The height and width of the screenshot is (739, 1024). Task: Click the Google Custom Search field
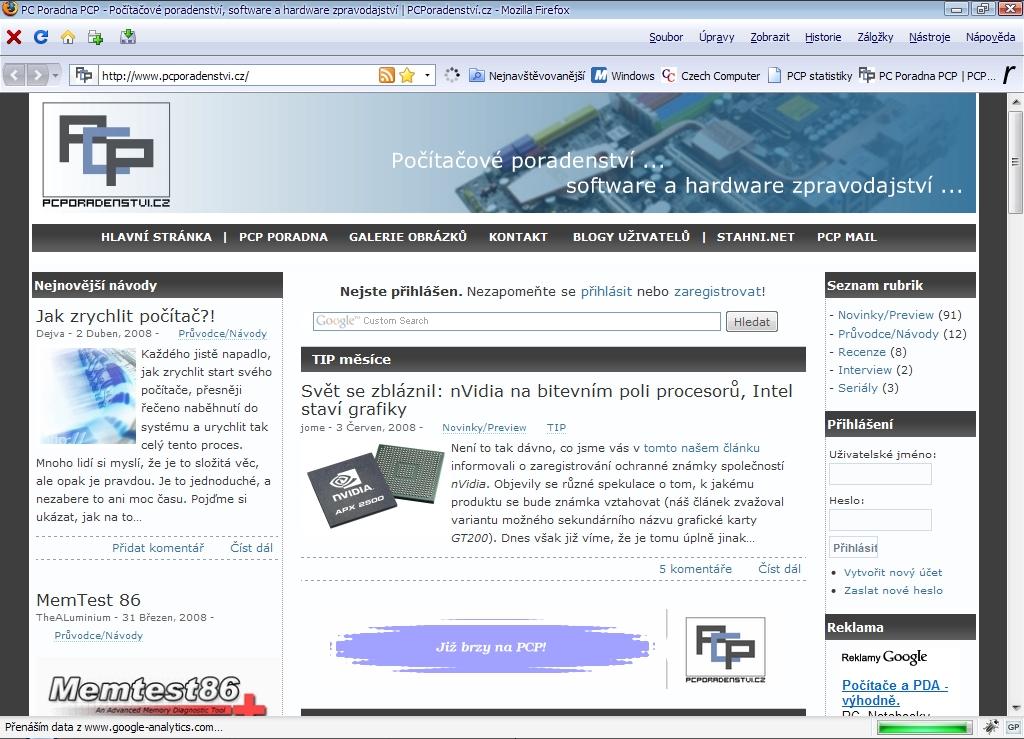517,321
